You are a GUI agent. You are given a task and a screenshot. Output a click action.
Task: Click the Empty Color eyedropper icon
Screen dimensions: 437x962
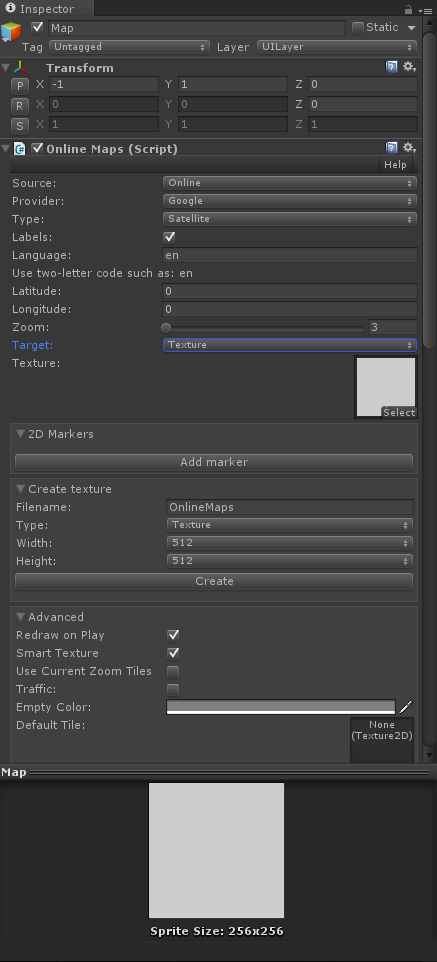coord(406,707)
